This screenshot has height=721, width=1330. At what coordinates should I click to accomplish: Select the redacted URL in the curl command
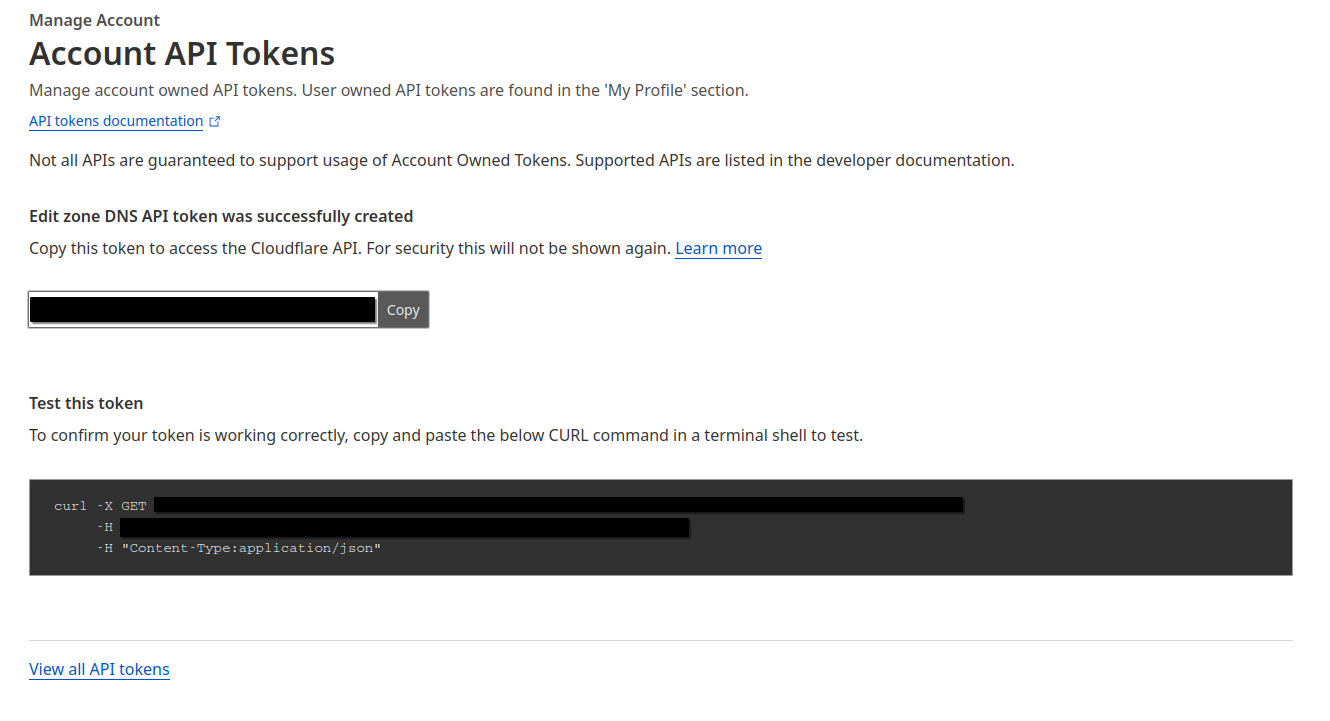pyautogui.click(x=558, y=505)
